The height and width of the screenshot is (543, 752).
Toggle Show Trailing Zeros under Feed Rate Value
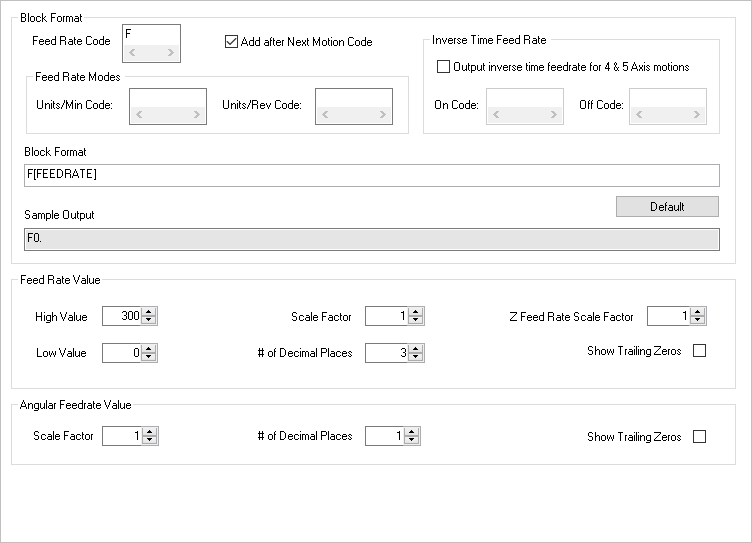[x=699, y=351]
